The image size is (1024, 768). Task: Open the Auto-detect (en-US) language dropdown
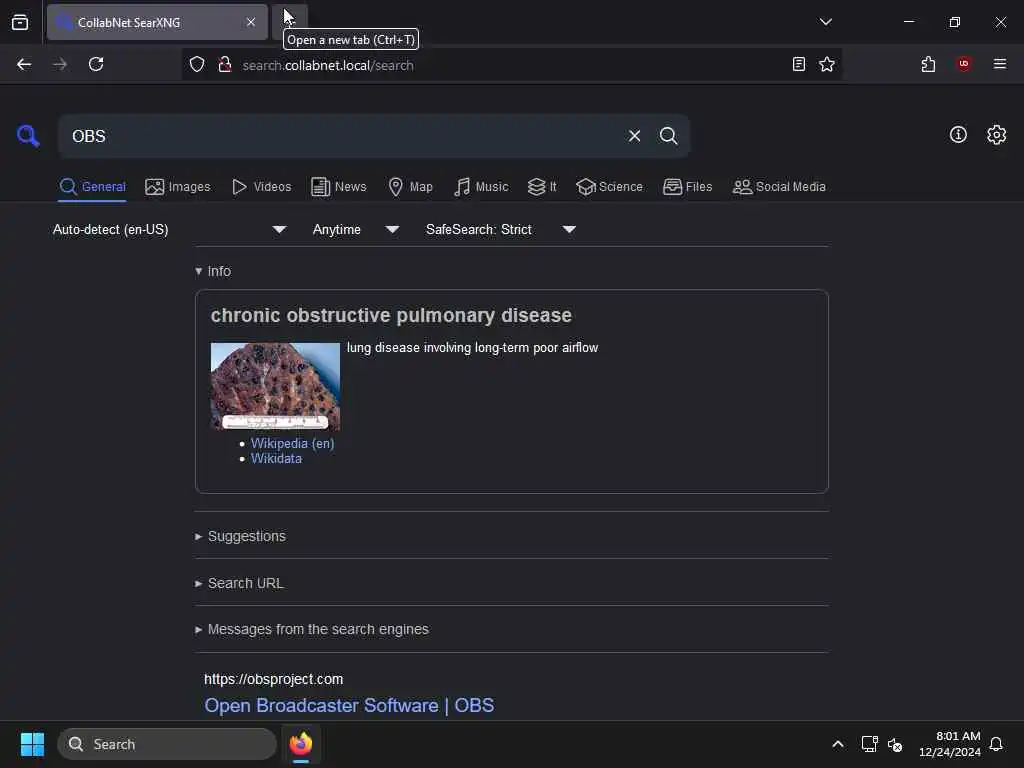[x=170, y=229]
